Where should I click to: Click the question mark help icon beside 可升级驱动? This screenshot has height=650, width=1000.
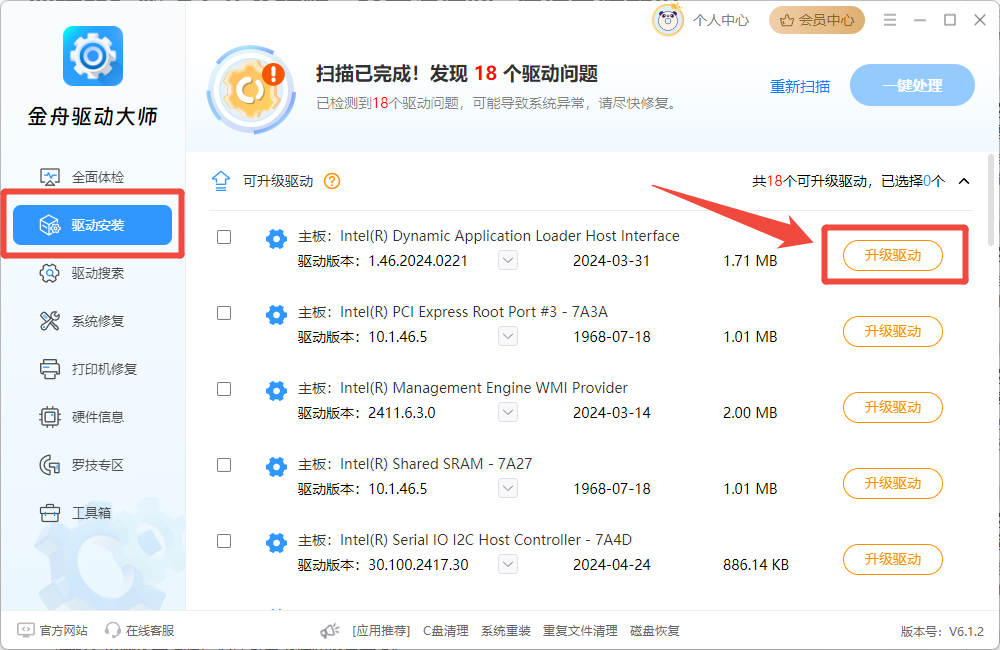(x=332, y=181)
